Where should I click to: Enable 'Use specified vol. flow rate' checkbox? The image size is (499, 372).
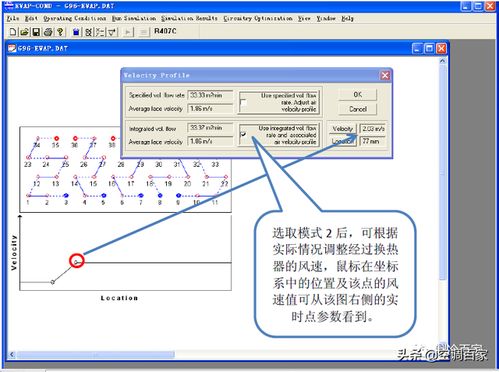pos(243,103)
